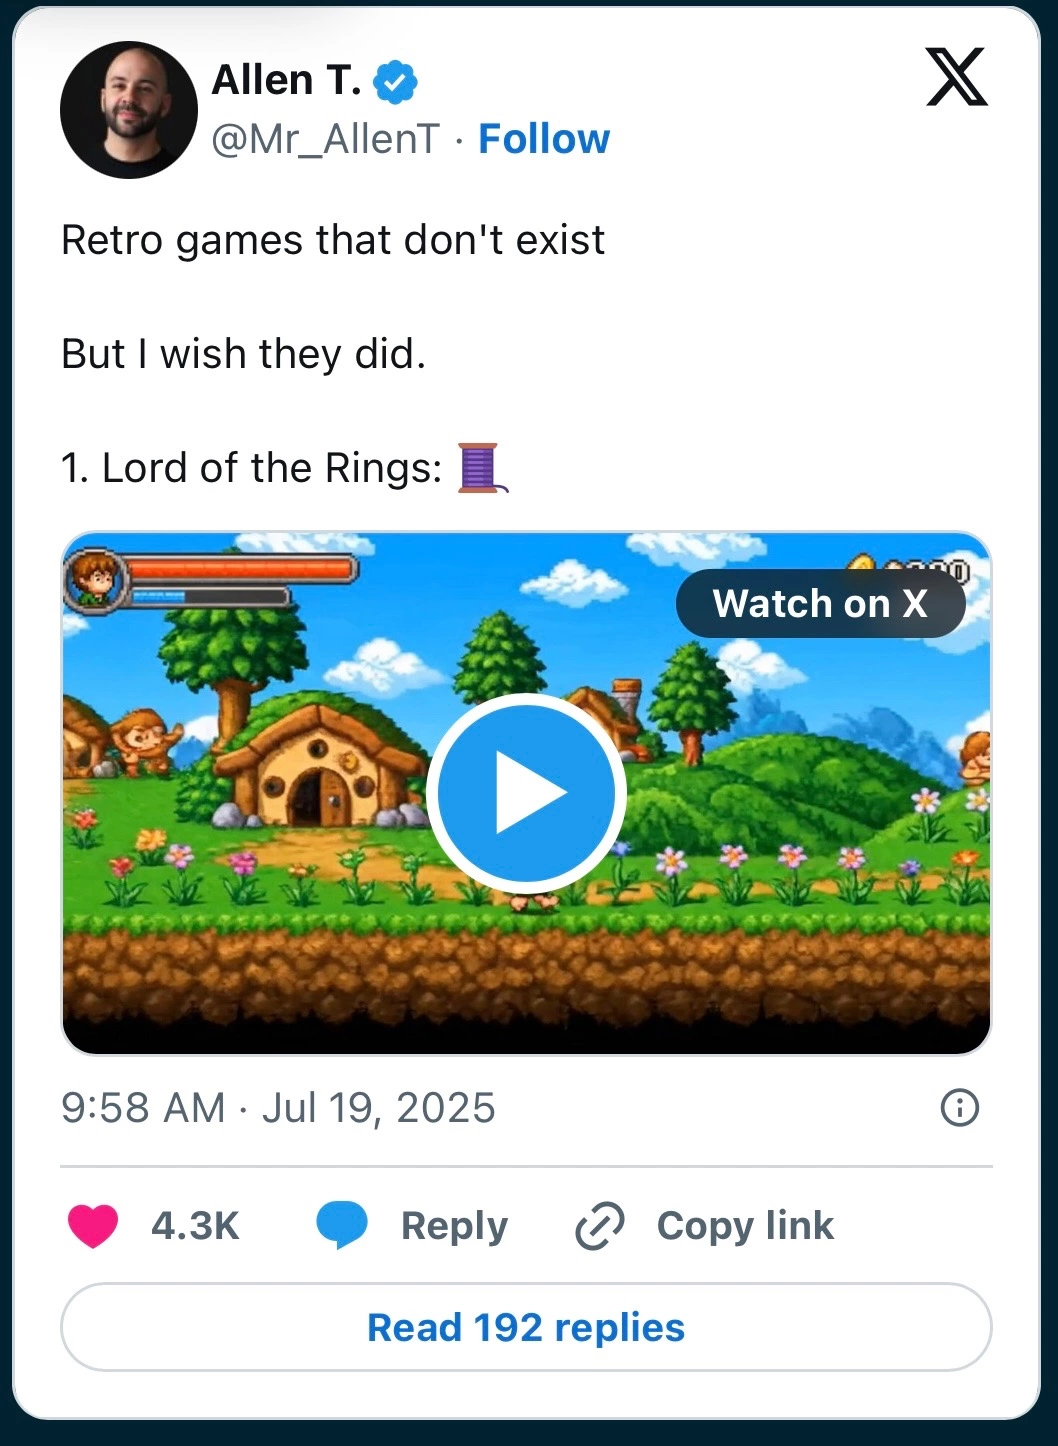This screenshot has width=1058, height=1446.
Task: Click the blue verified badge
Action: 396,81
